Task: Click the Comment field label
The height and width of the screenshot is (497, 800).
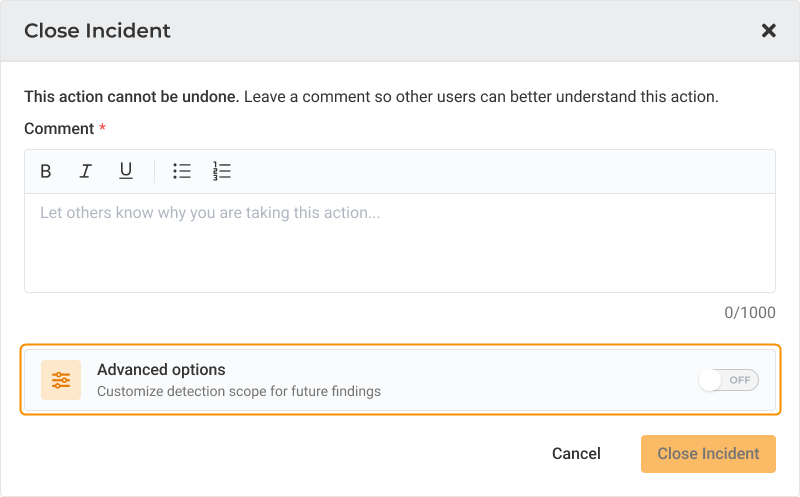Action: (x=59, y=129)
